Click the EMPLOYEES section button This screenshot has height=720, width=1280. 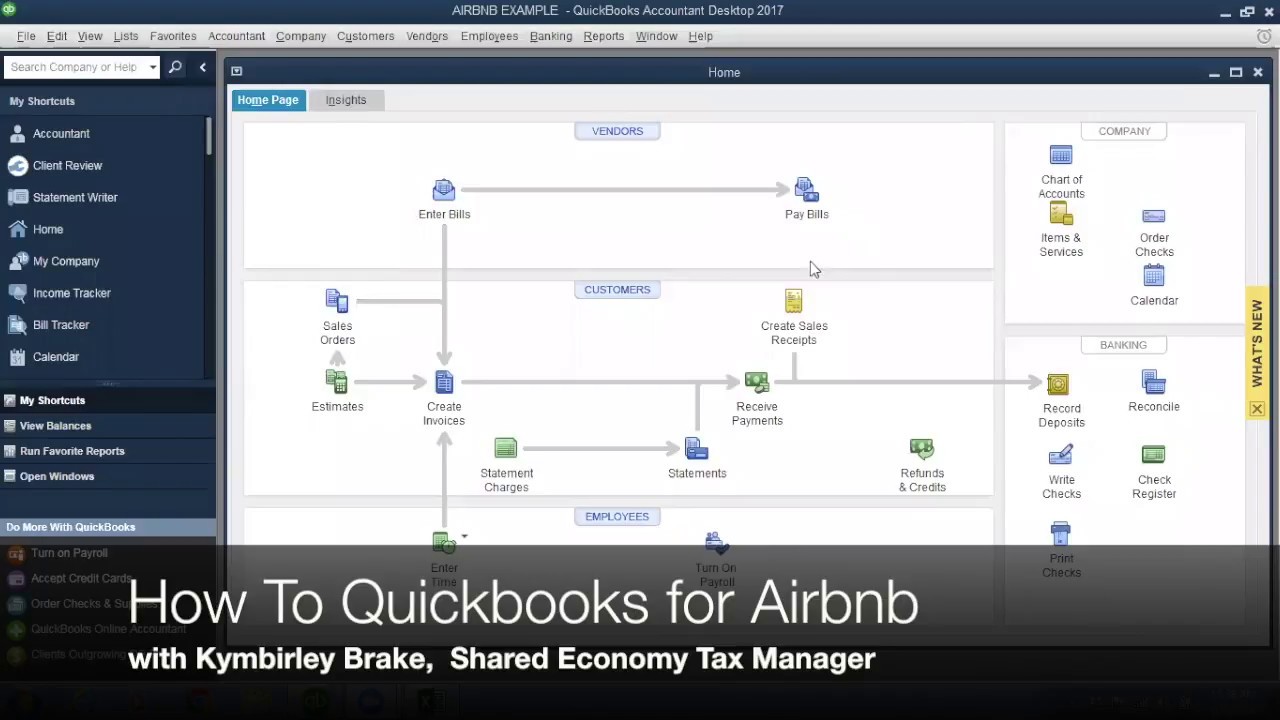coord(617,517)
